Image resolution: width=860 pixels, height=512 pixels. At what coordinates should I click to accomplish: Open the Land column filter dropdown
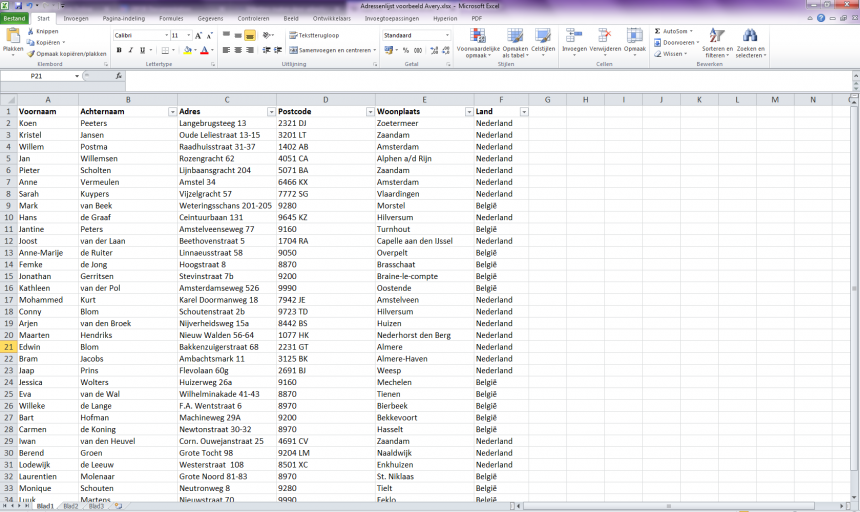pos(524,112)
